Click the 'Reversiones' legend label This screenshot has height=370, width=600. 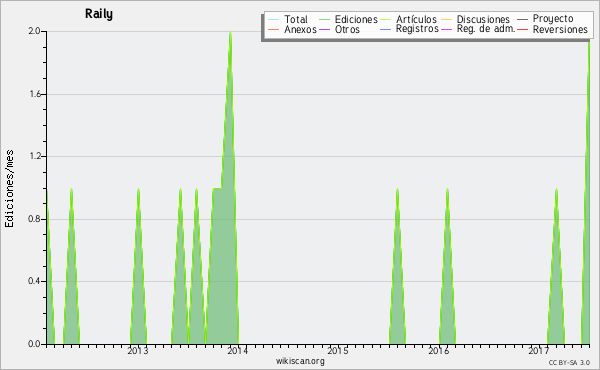(560, 29)
